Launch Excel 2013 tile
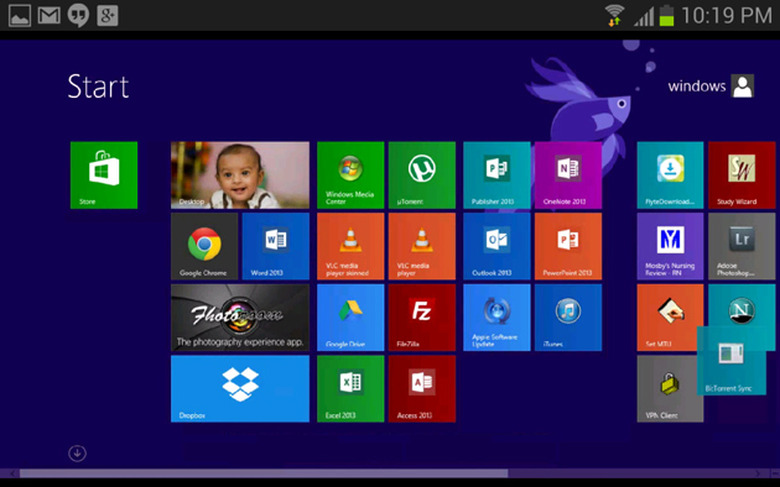This screenshot has height=487, width=780. click(351, 389)
